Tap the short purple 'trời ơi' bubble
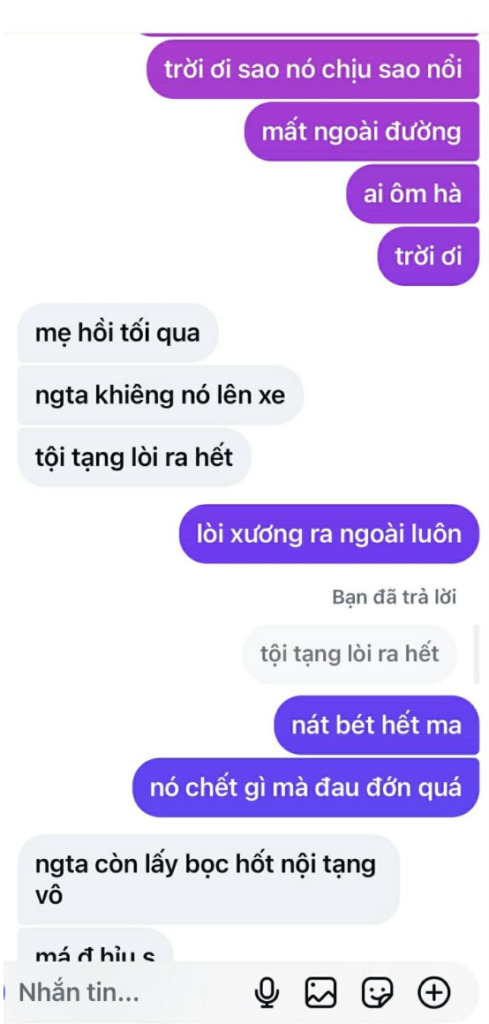This screenshot has height=1024, width=489. (x=429, y=256)
